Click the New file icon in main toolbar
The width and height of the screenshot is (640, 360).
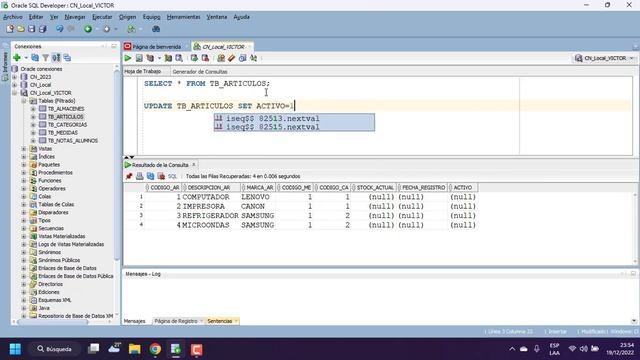pyautogui.click(x=10, y=29)
